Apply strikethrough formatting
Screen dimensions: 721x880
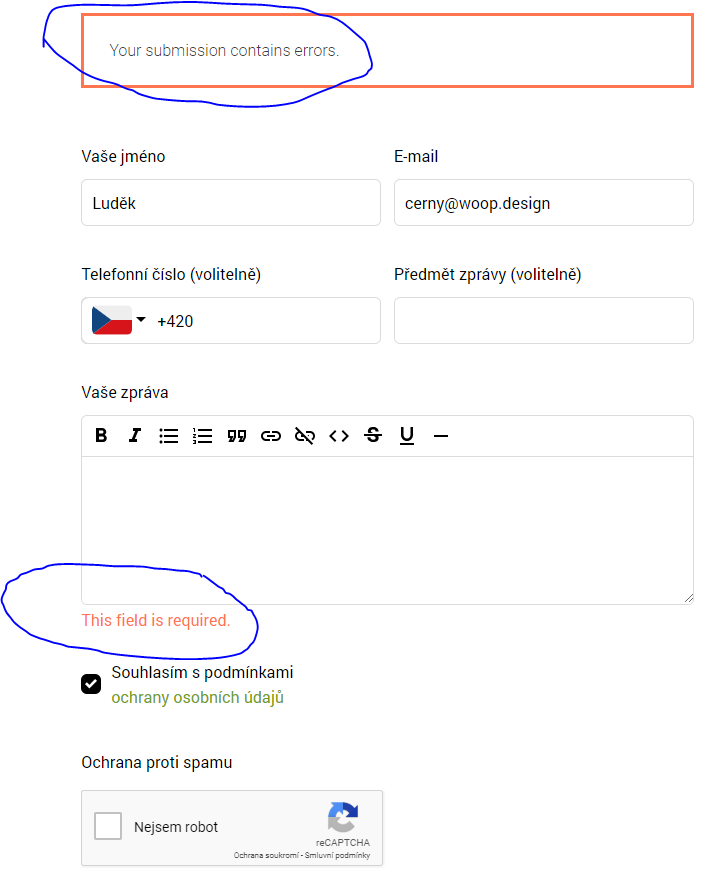point(373,436)
